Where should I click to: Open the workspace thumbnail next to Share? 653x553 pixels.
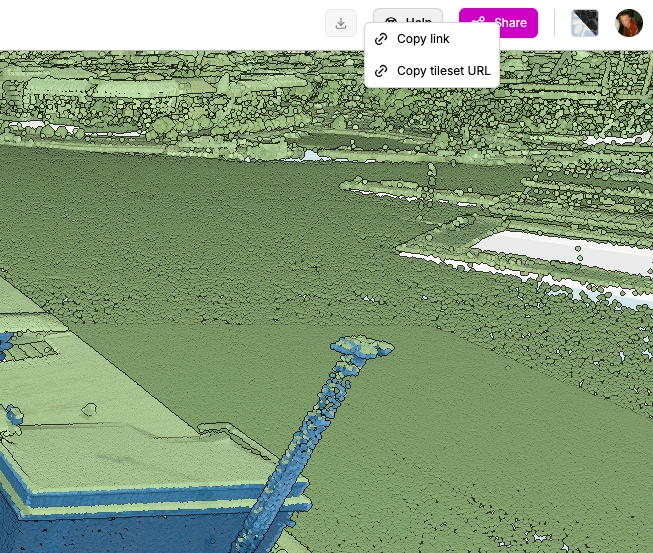(x=584, y=23)
